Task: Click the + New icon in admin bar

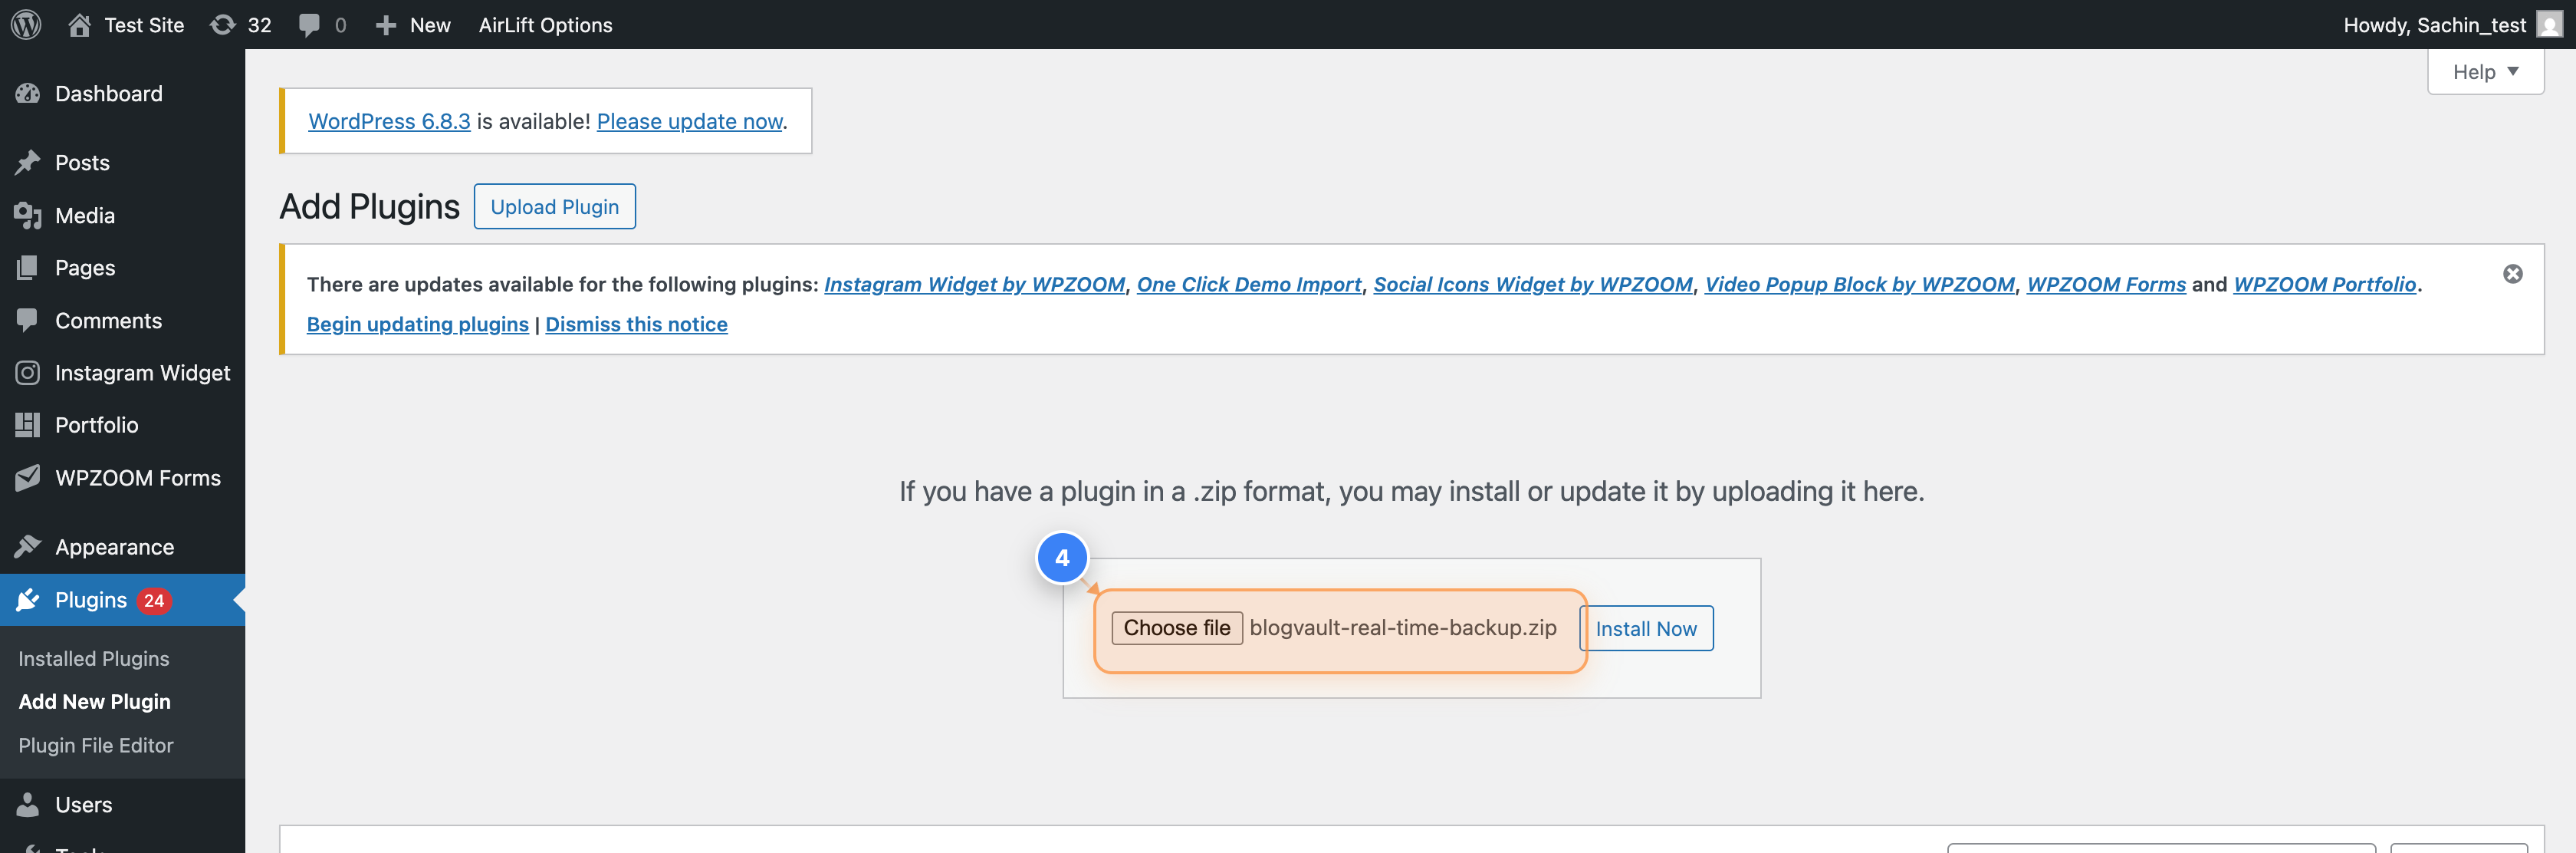Action: (387, 24)
